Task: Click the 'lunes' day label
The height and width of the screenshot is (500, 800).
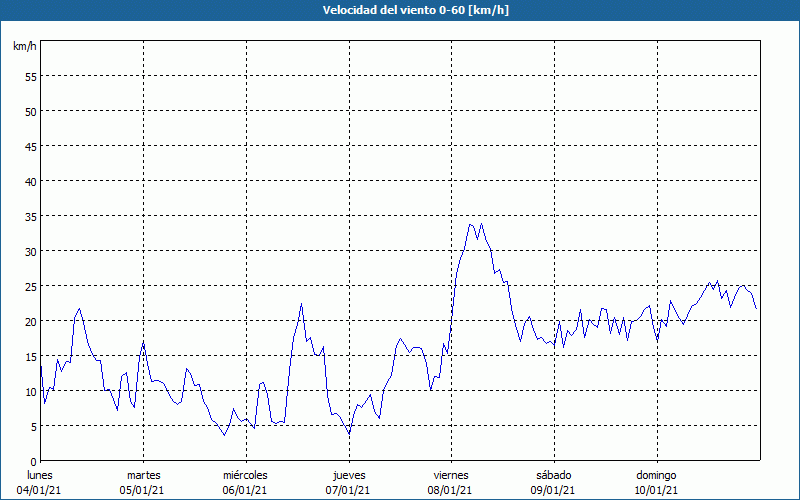Action: (40, 476)
